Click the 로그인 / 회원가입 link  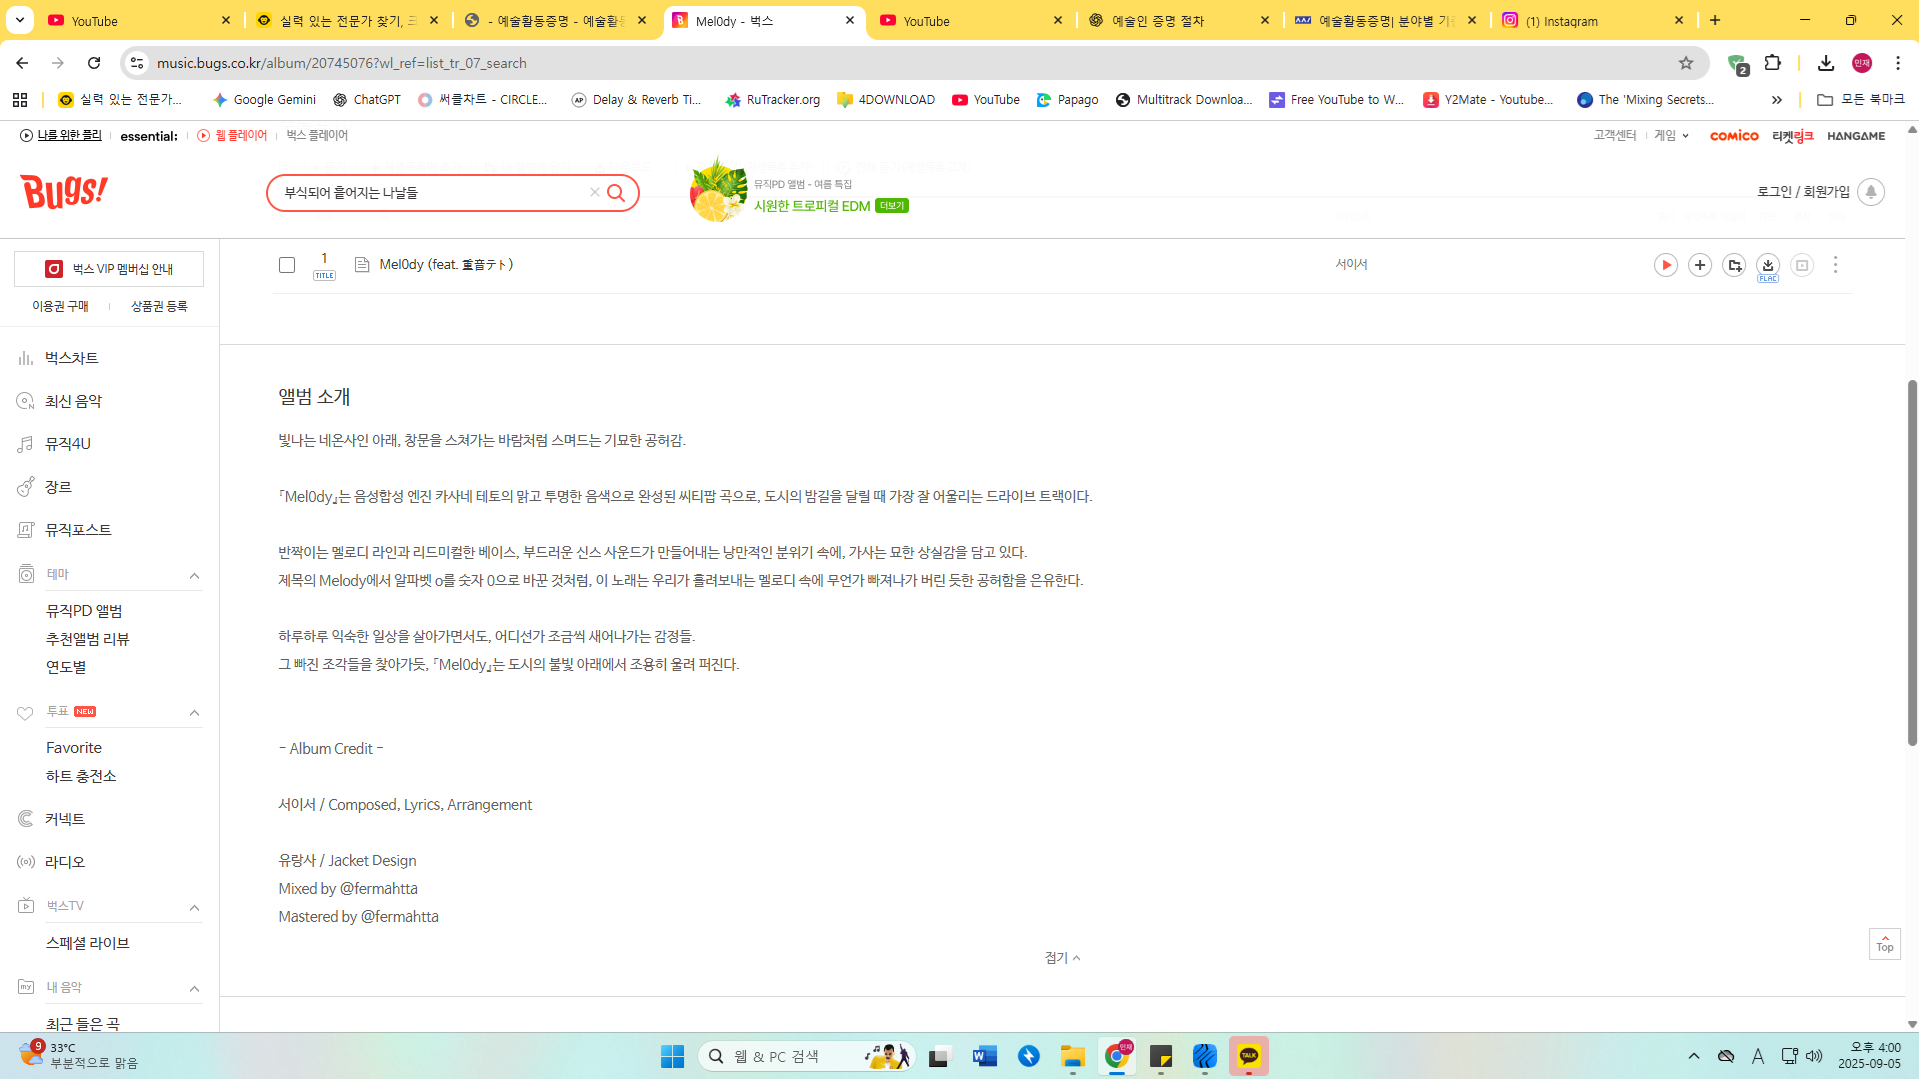click(x=1803, y=192)
